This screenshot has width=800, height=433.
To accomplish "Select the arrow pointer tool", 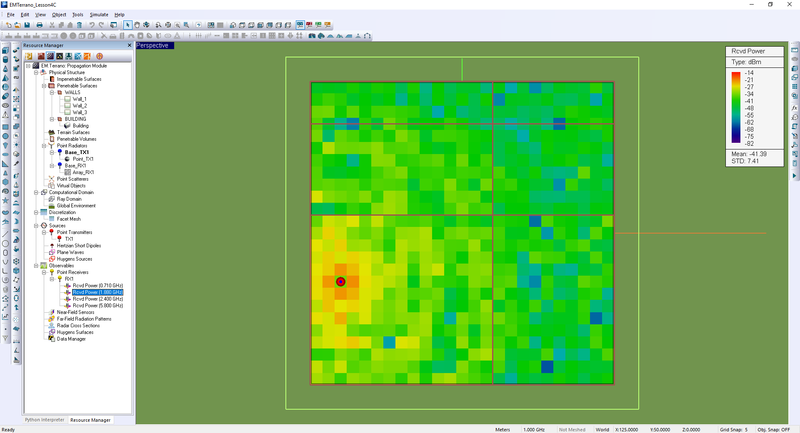I will coord(127,24).
